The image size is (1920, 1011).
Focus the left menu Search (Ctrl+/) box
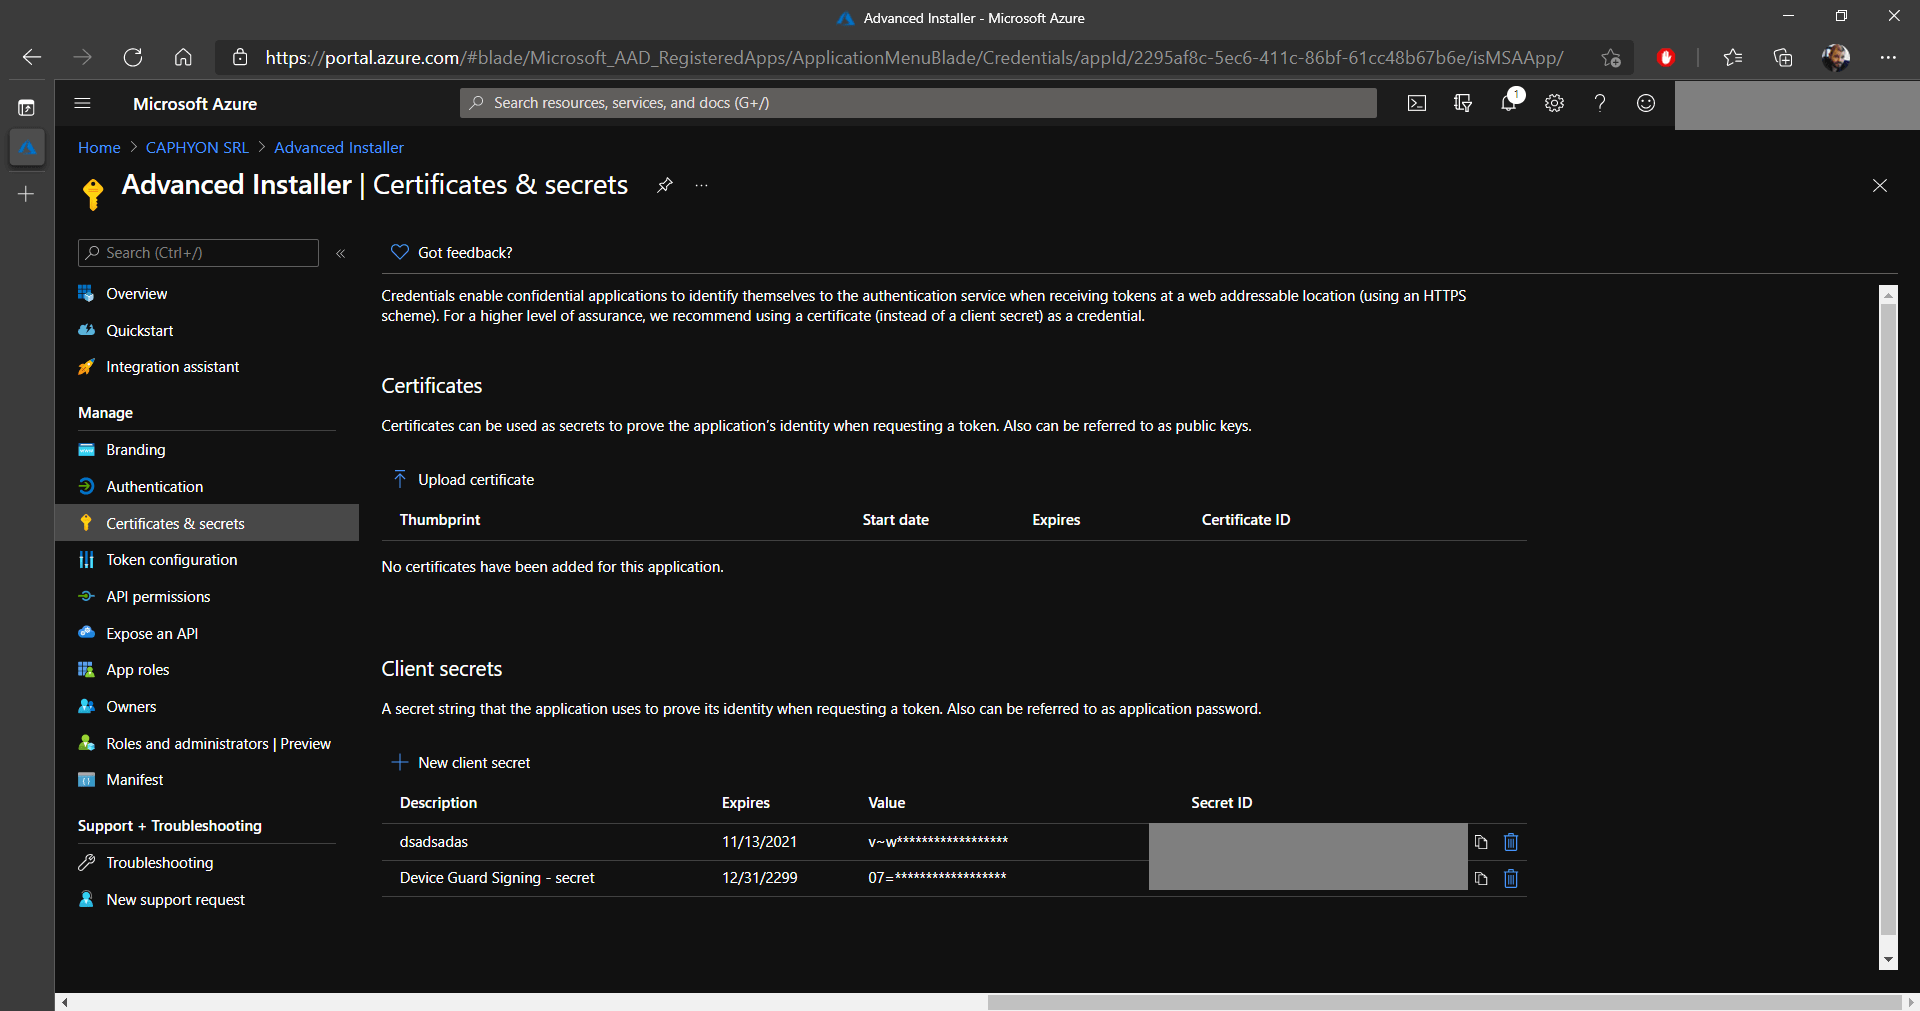click(198, 253)
